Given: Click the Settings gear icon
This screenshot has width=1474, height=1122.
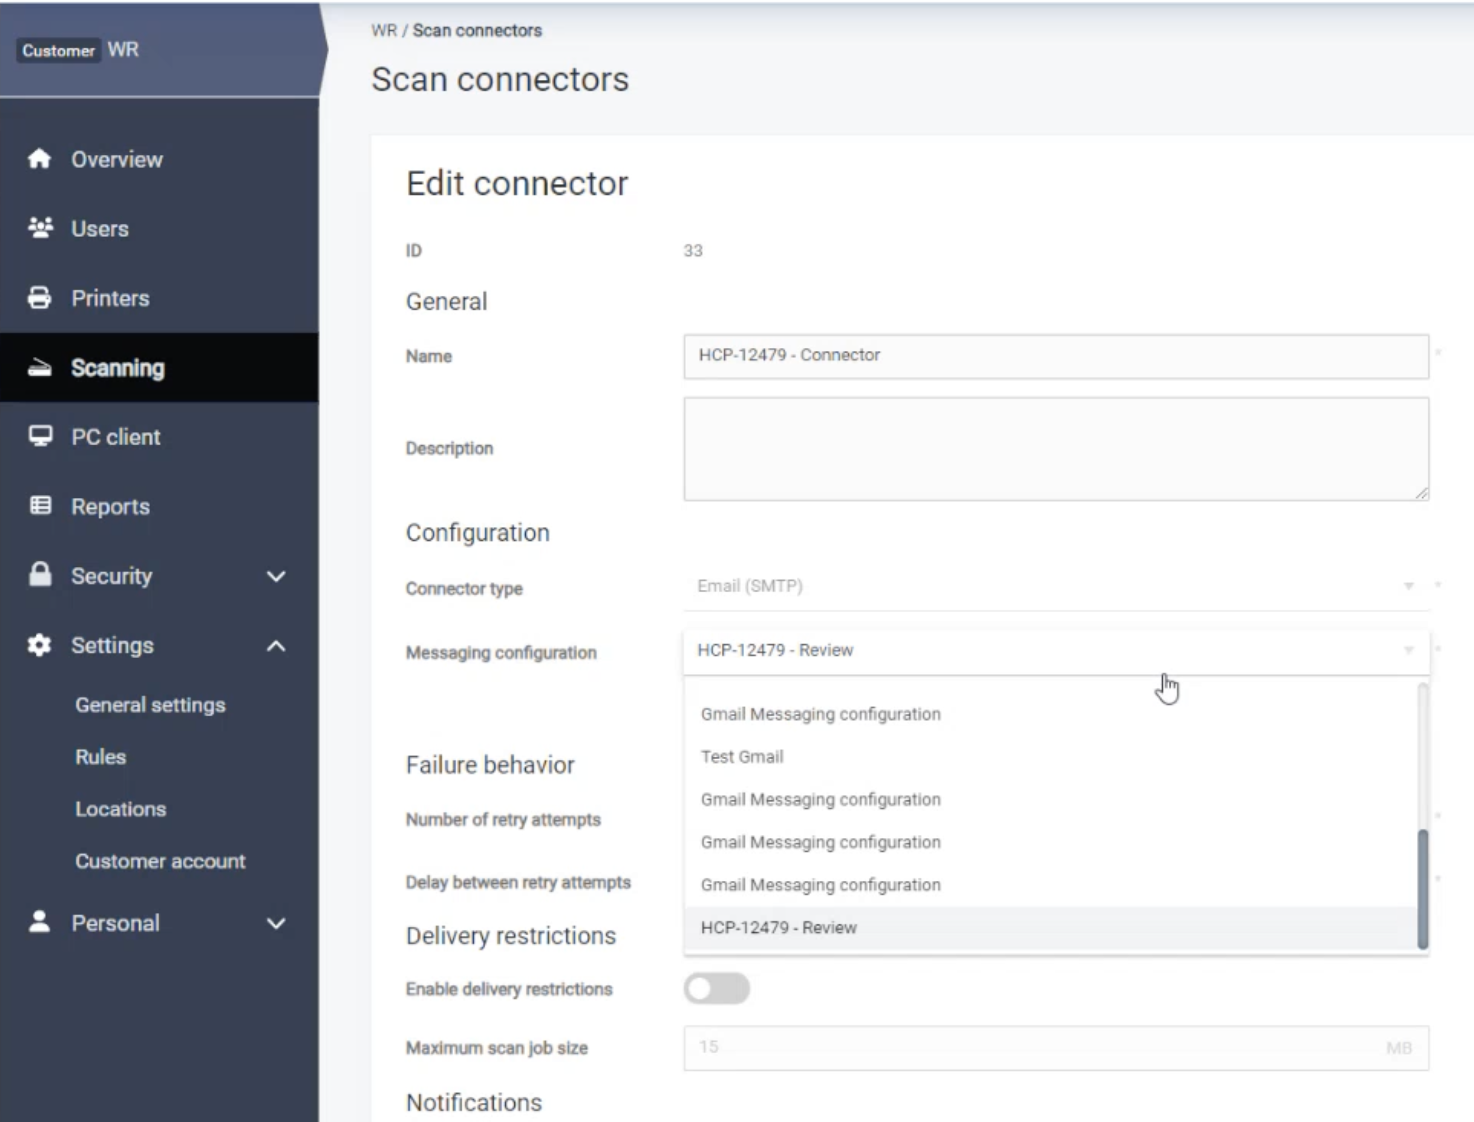Looking at the screenshot, I should tap(40, 645).
